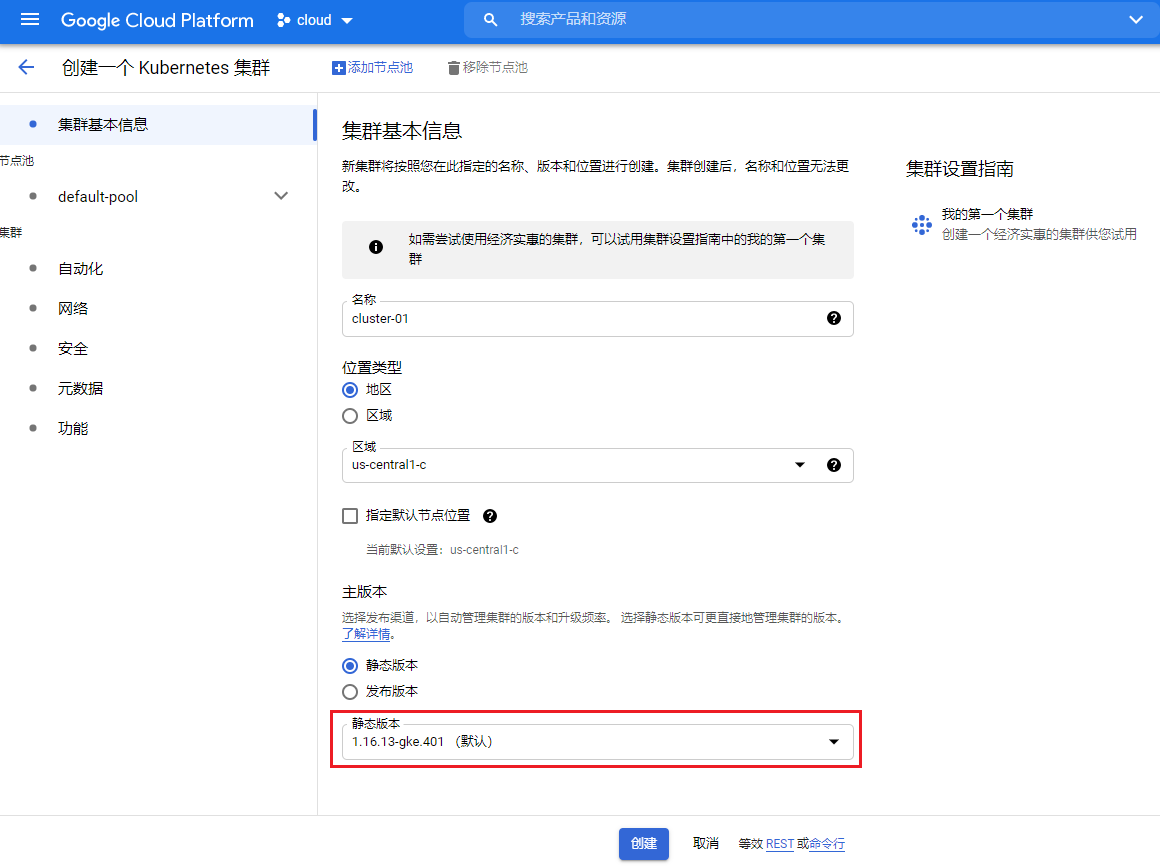Click the 取消 button

point(706,843)
